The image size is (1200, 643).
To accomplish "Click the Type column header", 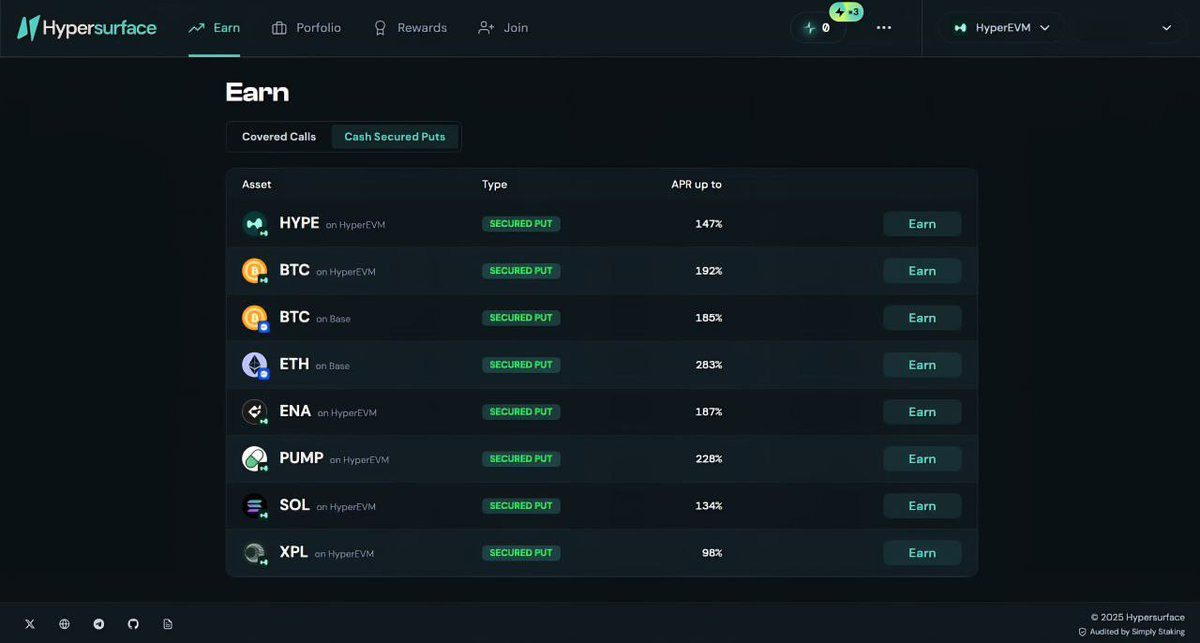I will [x=494, y=185].
